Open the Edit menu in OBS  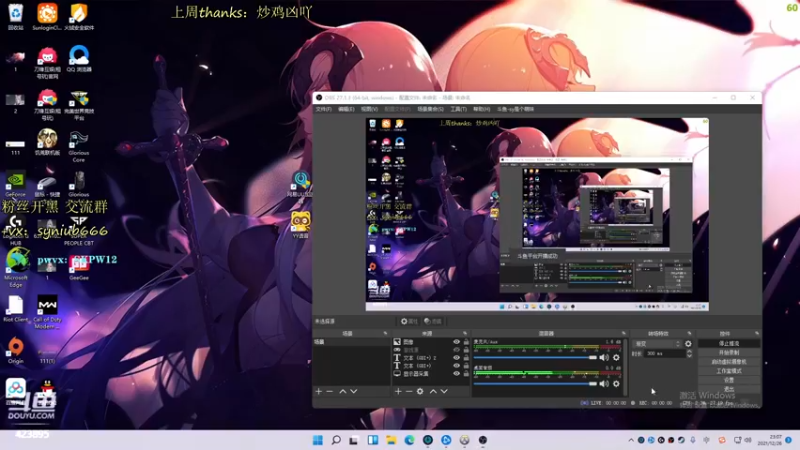click(x=346, y=109)
